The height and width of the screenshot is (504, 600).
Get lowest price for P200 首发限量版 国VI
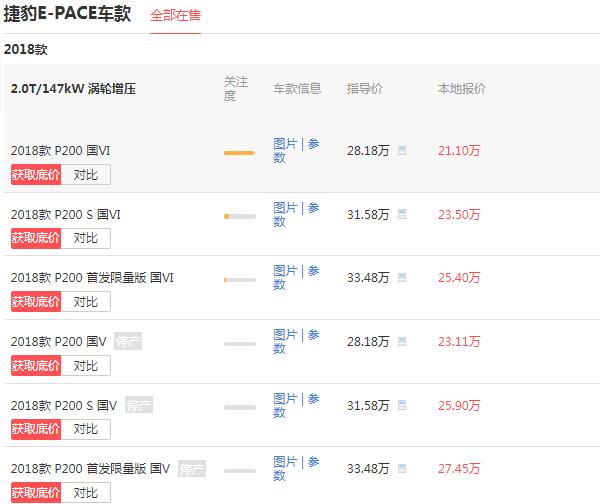[x=36, y=302]
